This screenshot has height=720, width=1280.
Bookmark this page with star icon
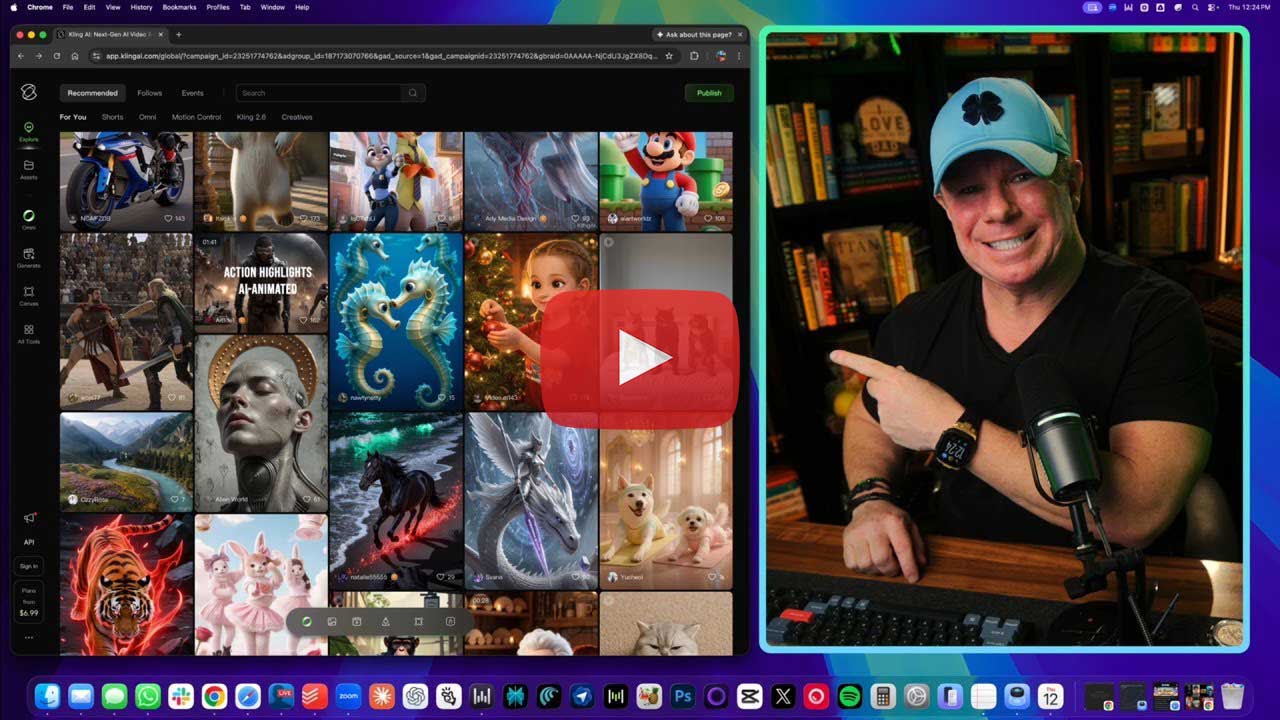click(669, 56)
